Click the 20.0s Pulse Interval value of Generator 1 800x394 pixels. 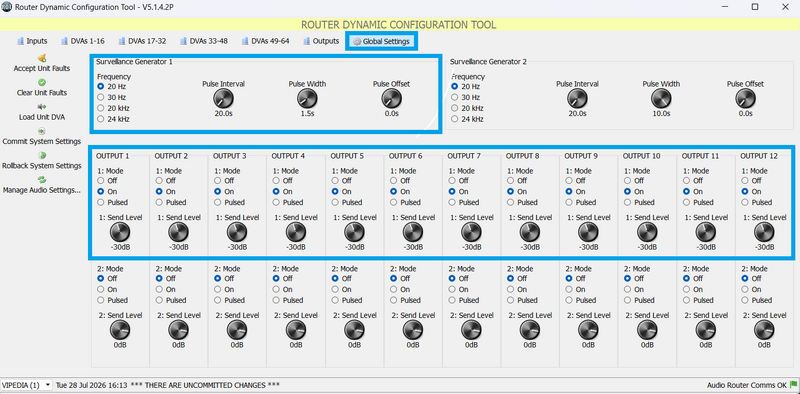click(223, 113)
